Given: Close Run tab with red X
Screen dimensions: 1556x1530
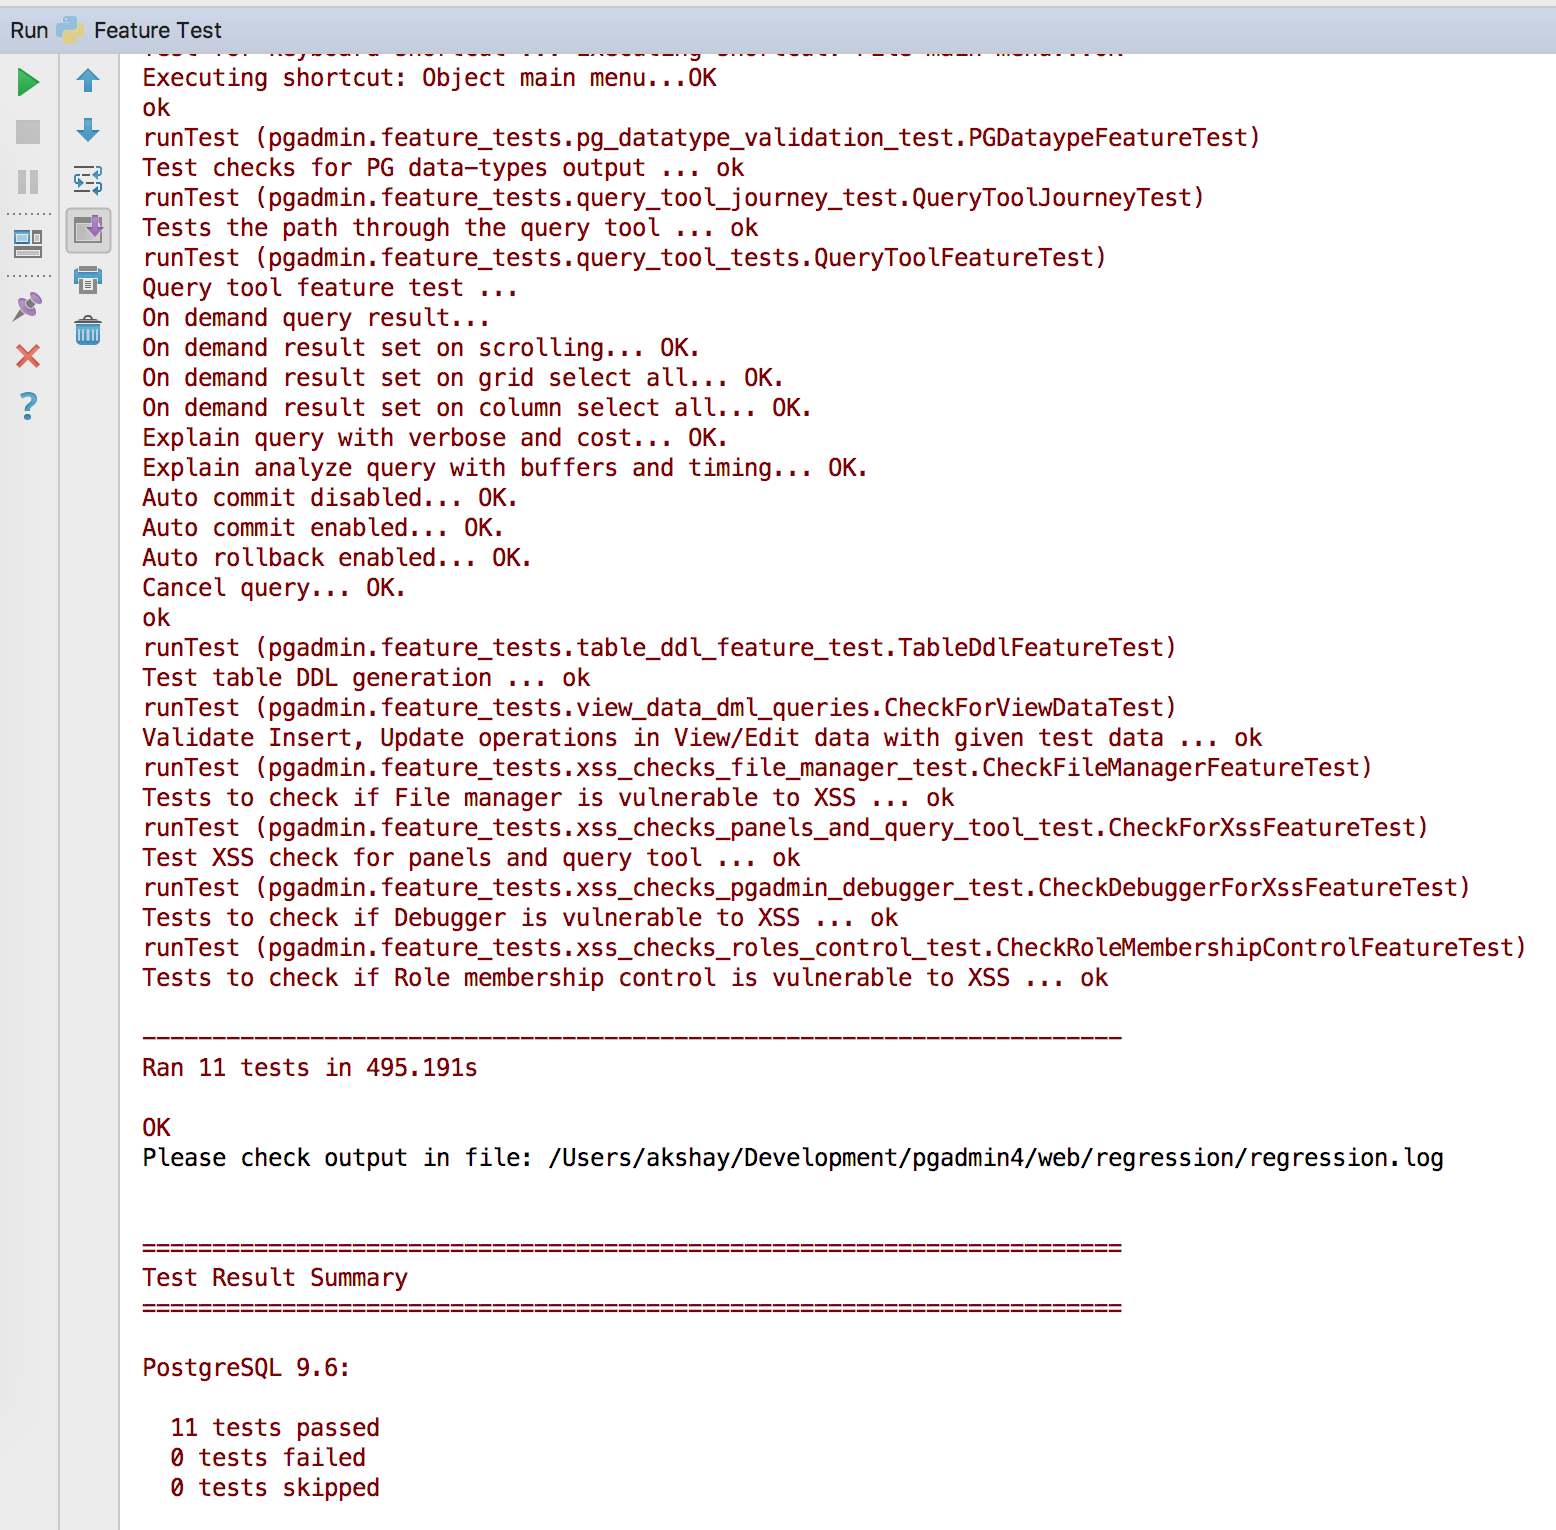Looking at the screenshot, I should [28, 356].
